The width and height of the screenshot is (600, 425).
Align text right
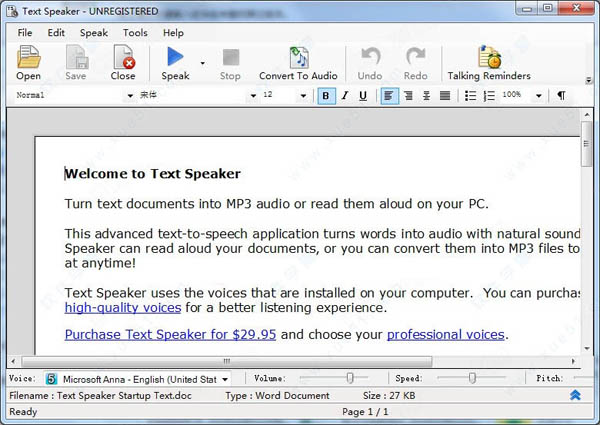(408, 96)
